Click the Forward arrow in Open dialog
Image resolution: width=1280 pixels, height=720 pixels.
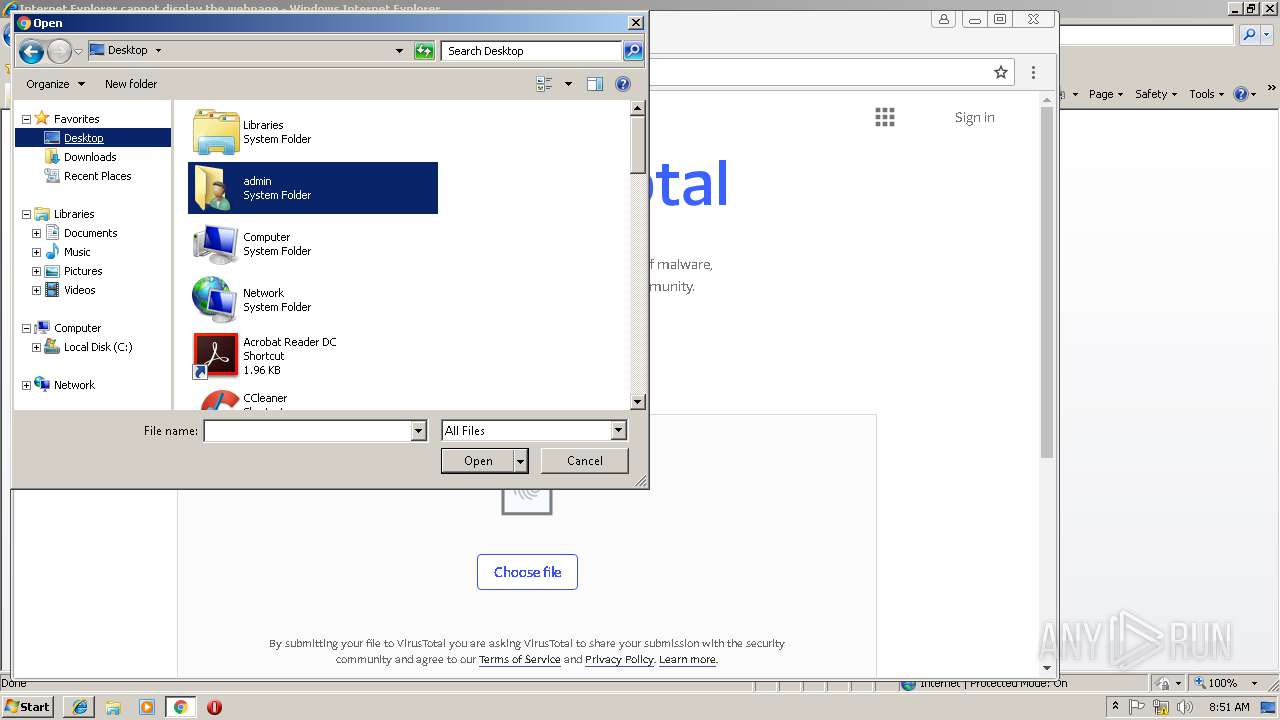tap(59, 51)
